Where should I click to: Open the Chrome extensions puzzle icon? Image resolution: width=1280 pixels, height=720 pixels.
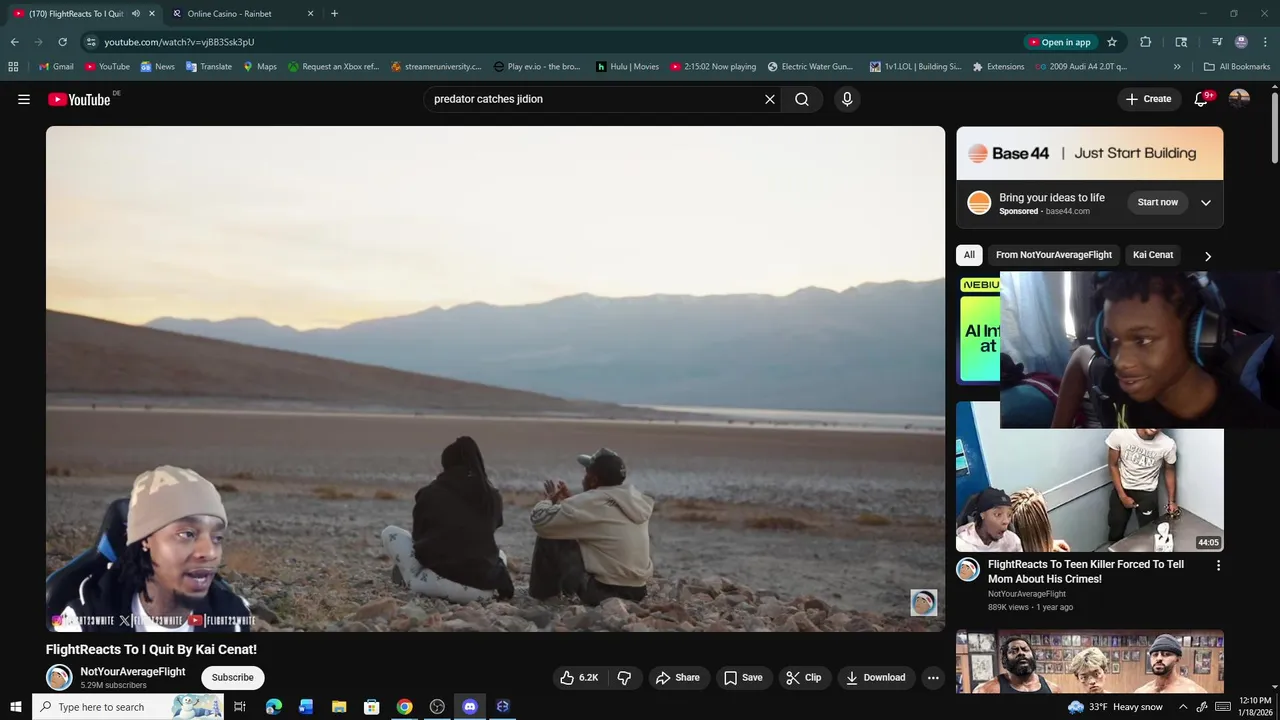(1146, 42)
